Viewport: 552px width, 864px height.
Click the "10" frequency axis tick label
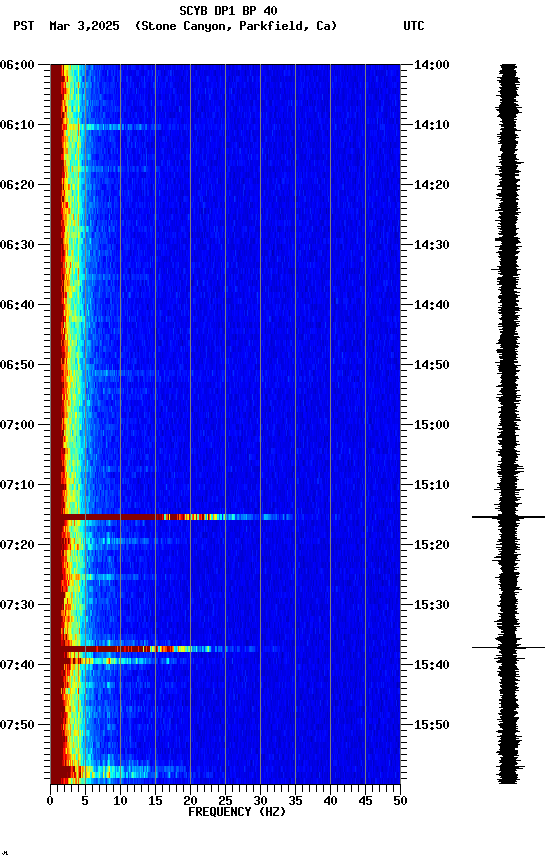coord(120,801)
